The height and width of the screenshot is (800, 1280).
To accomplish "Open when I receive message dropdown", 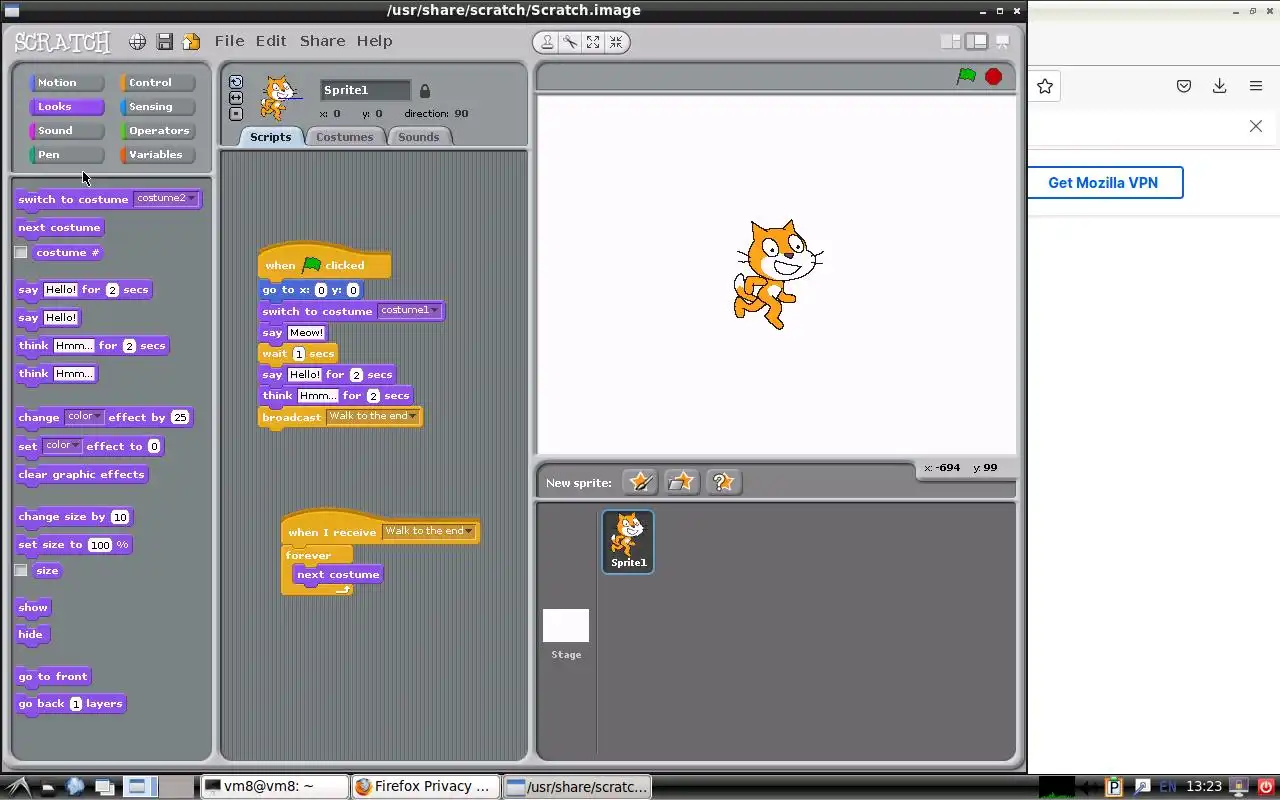I will (429, 531).
